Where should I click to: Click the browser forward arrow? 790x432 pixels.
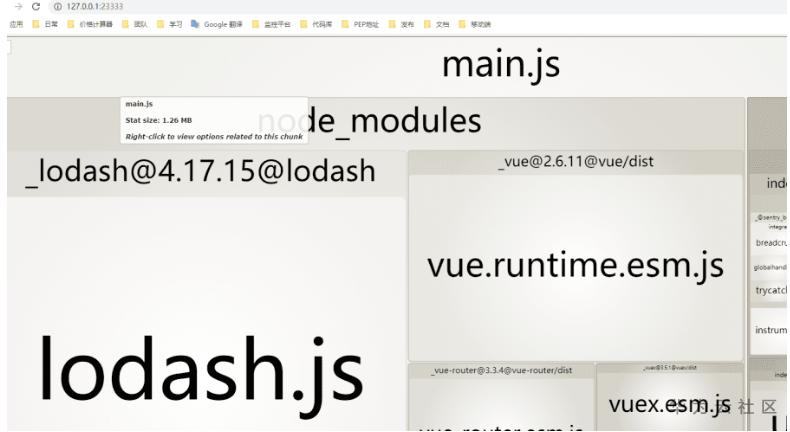[x=19, y=7]
